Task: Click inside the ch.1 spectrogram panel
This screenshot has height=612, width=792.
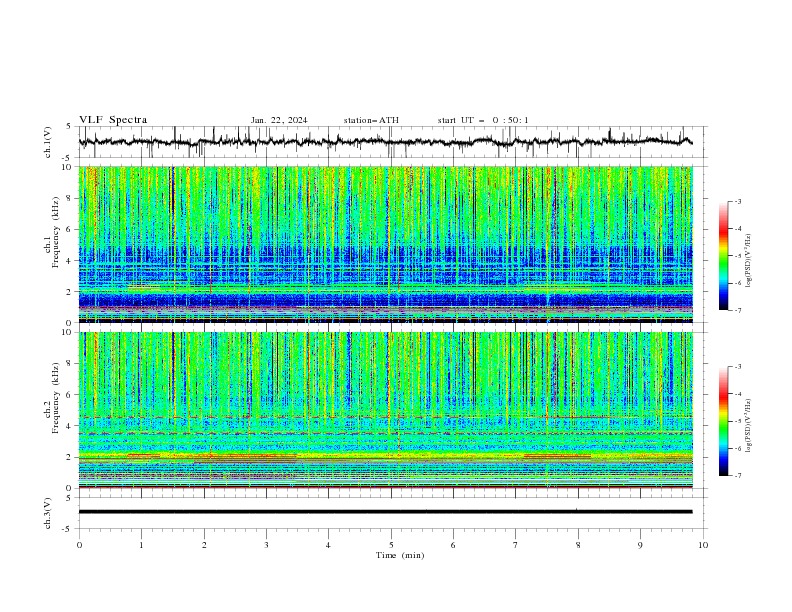Action: (386, 244)
